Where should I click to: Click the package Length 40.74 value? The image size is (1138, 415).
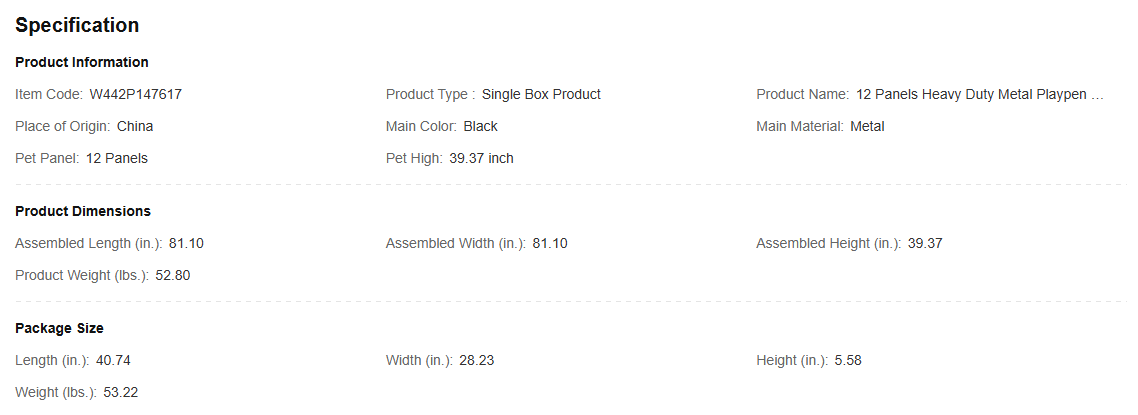pos(113,361)
